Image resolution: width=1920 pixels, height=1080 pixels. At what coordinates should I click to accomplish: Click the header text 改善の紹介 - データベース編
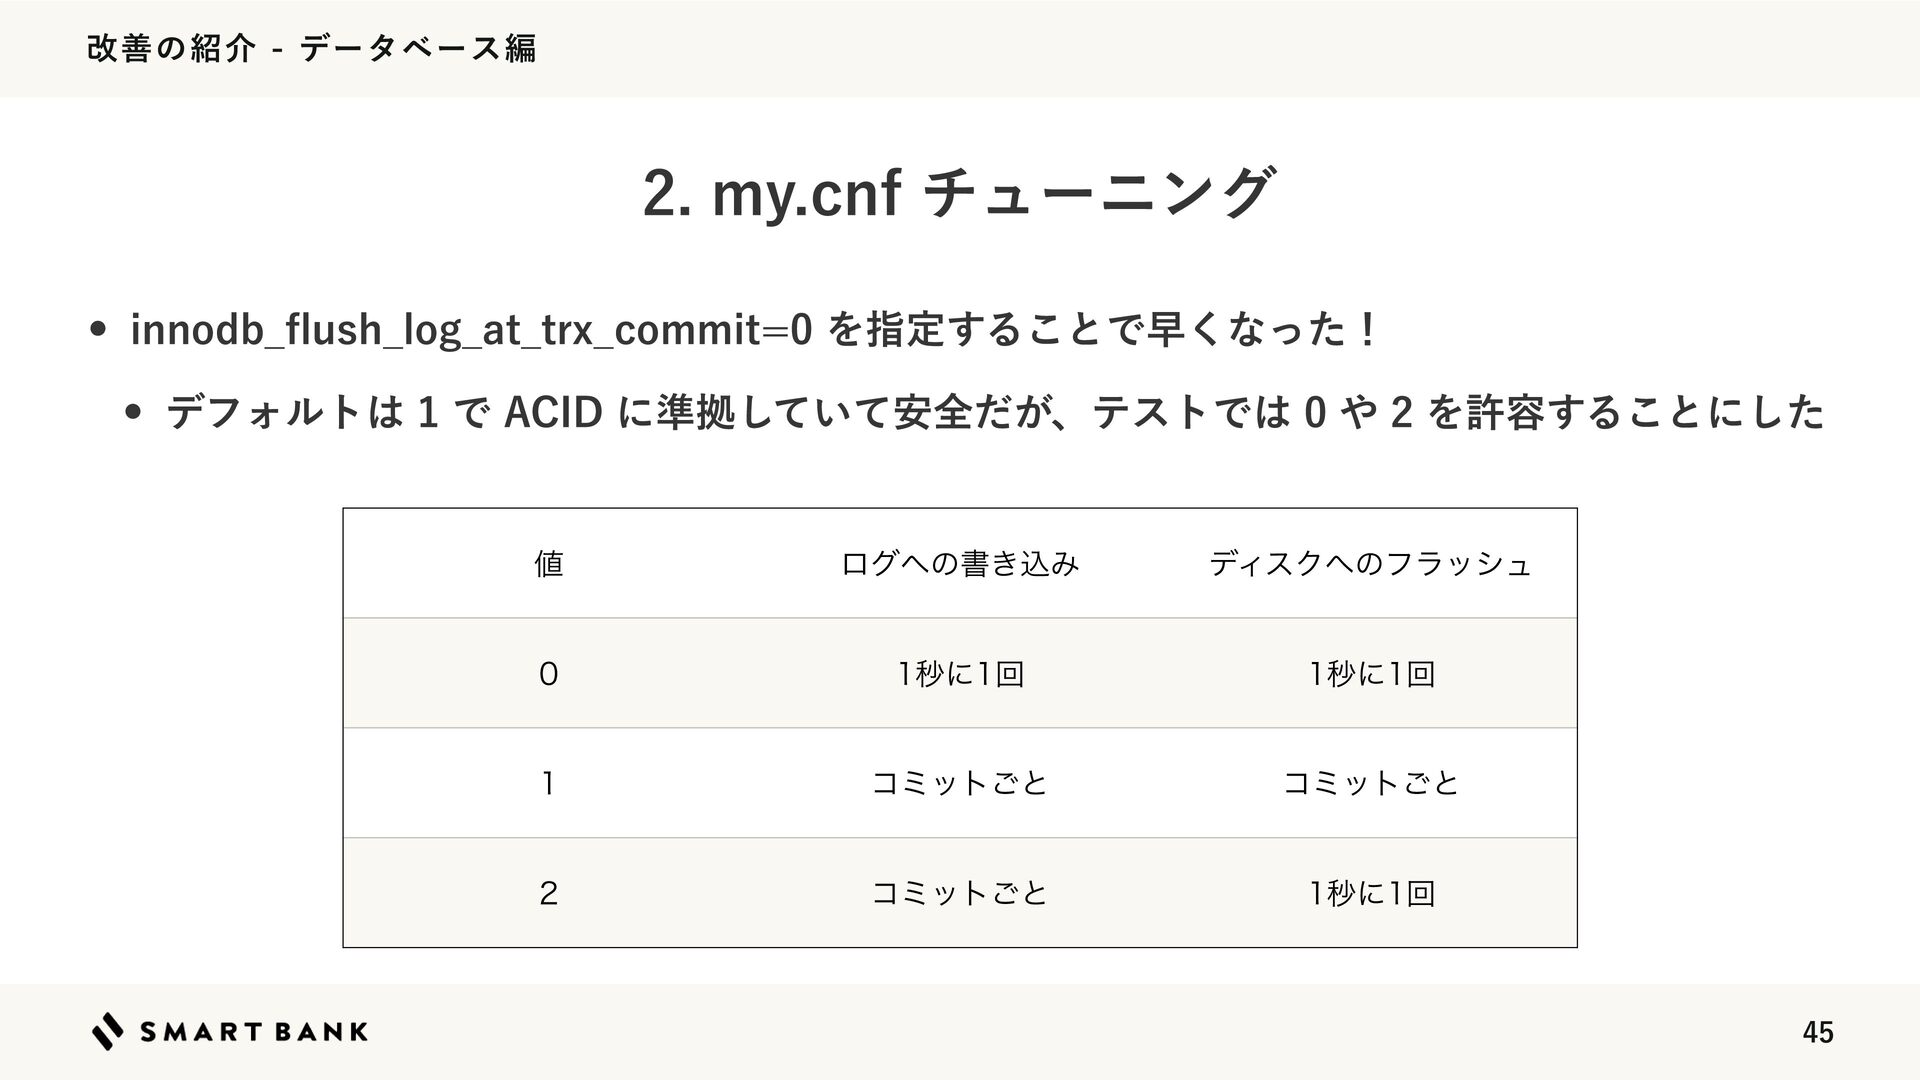pos(311,48)
